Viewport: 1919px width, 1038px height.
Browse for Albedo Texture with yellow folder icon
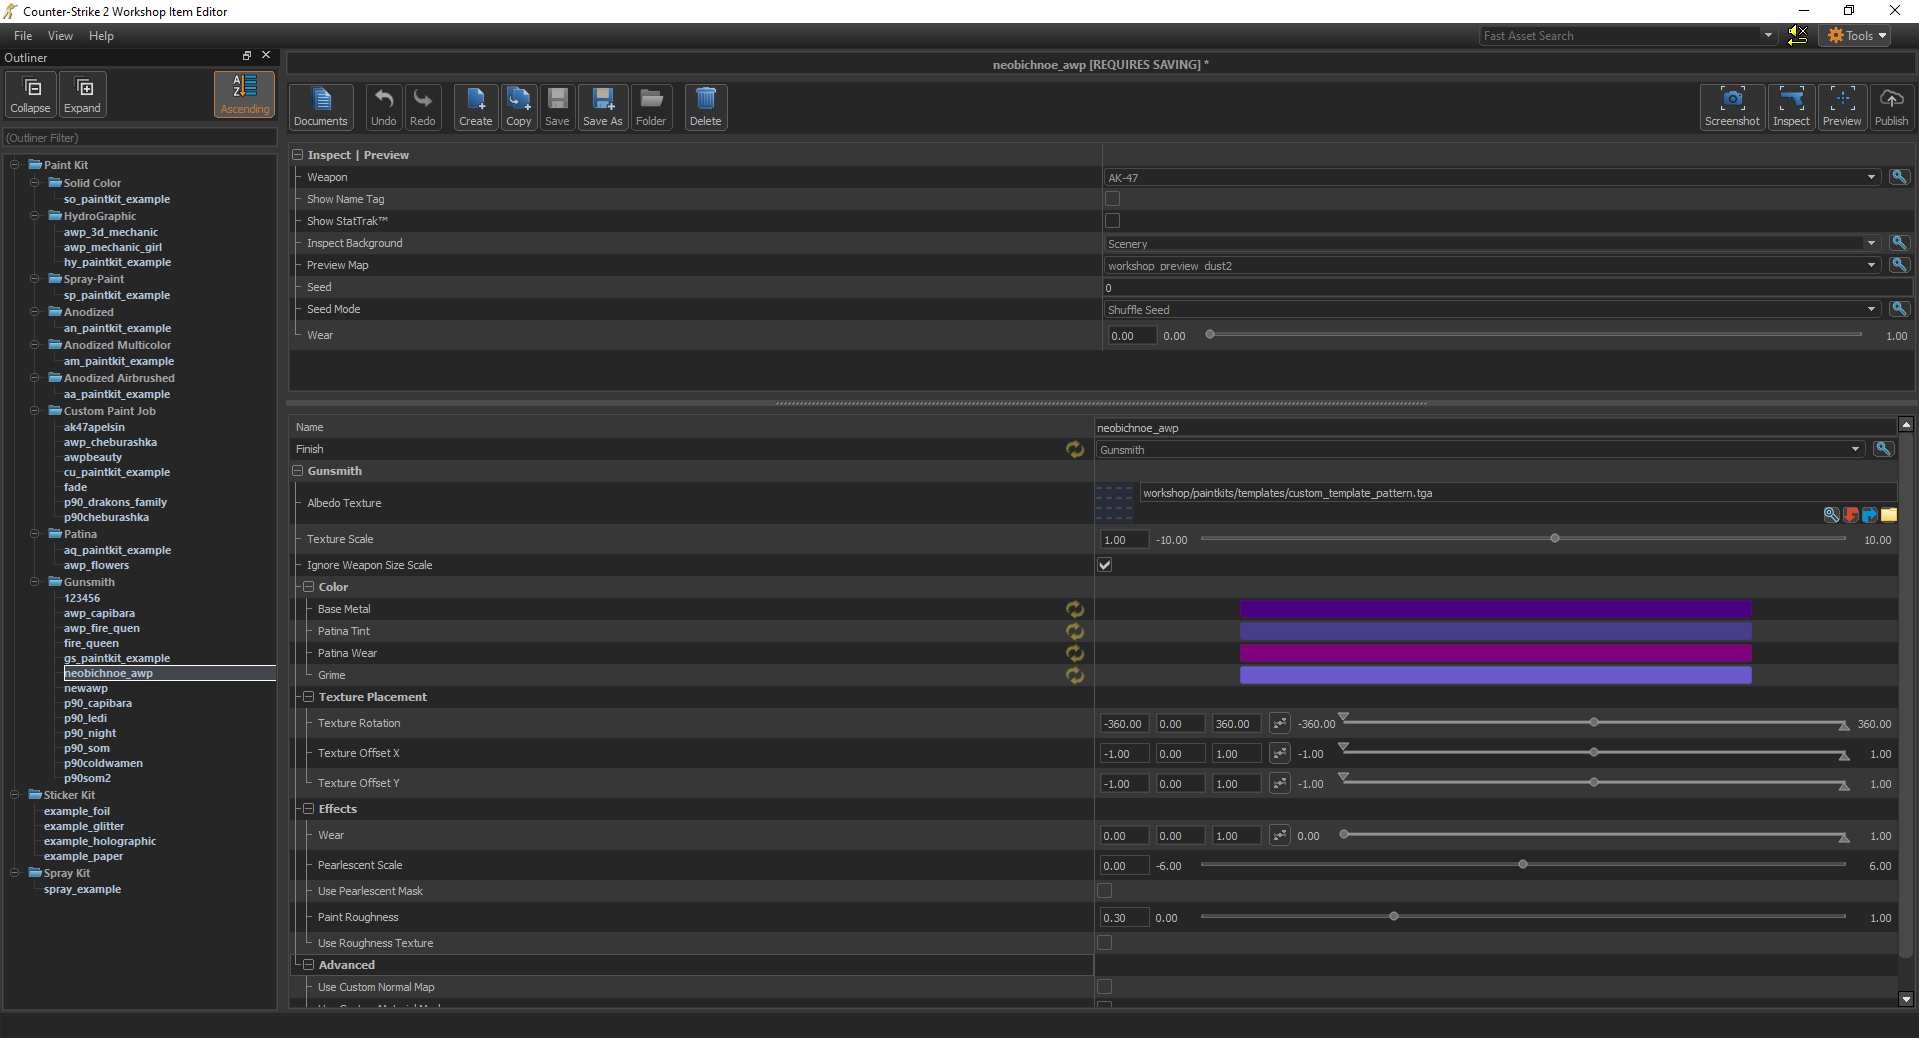point(1889,515)
